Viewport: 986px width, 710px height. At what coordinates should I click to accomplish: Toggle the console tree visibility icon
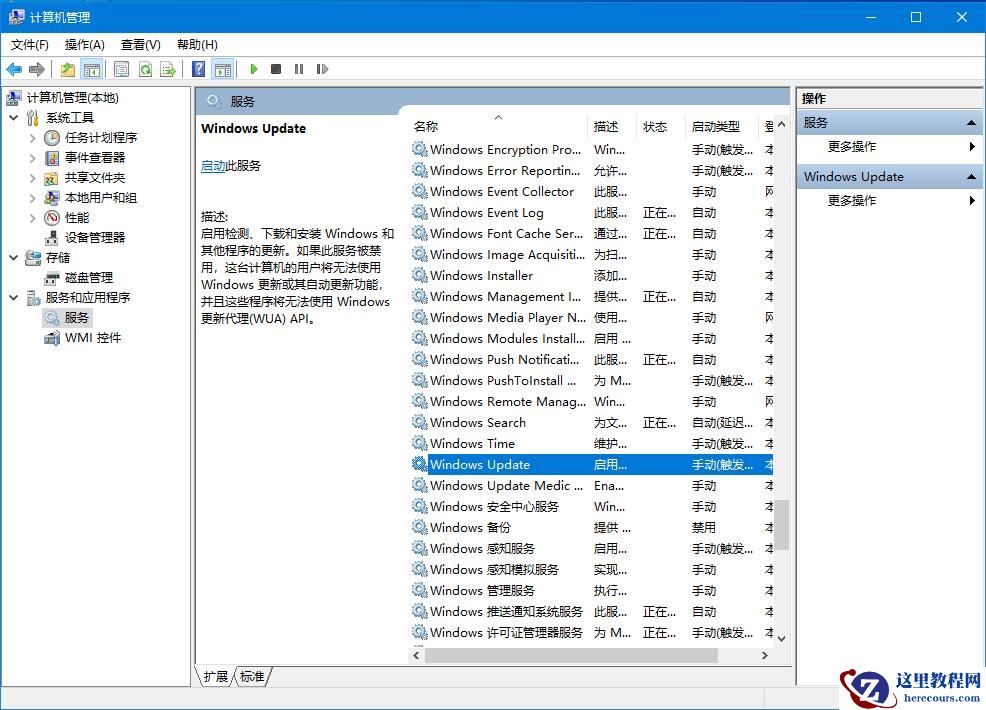(x=90, y=68)
